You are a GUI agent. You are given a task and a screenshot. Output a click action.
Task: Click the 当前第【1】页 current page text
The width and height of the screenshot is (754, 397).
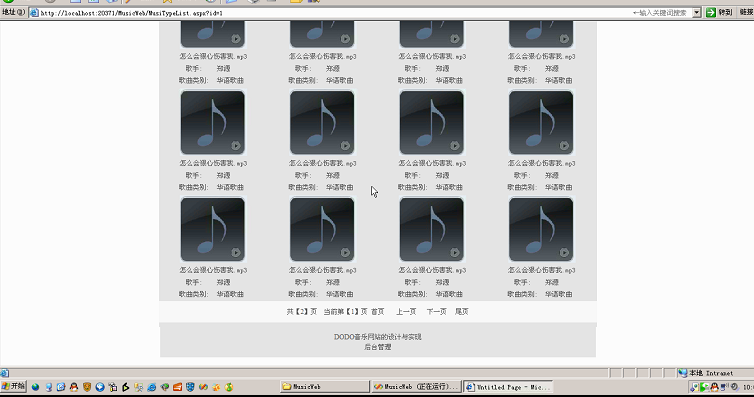pos(345,311)
